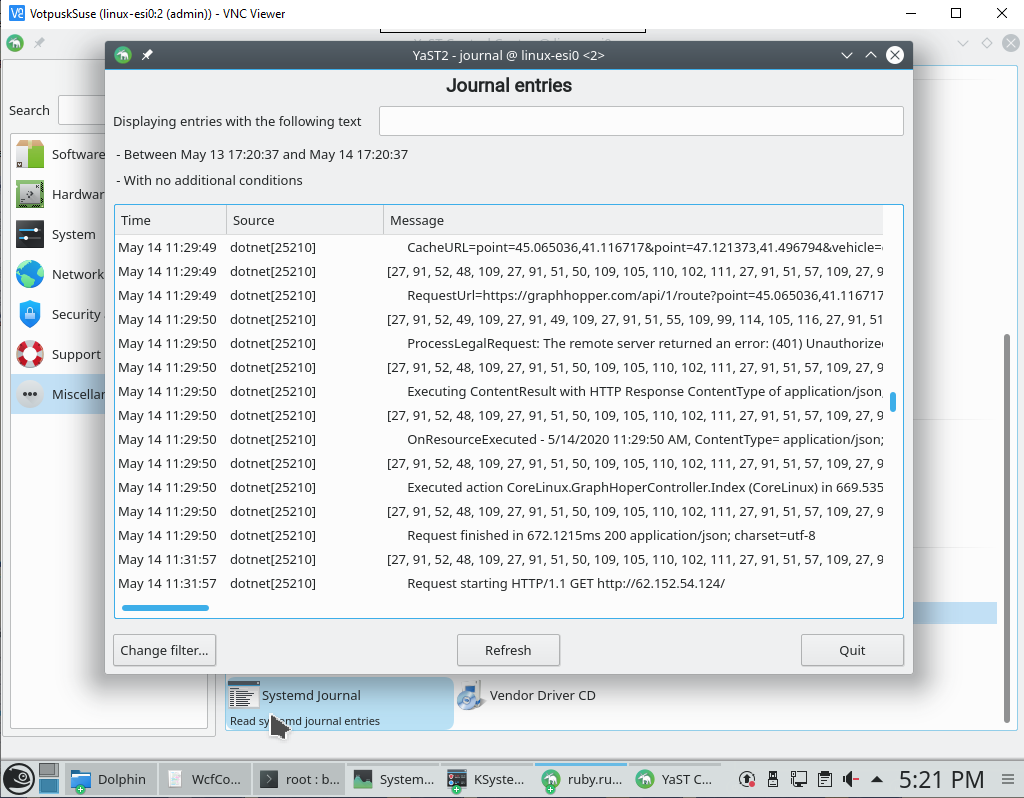Select the ProcessLegalRequest 401 Unauthorized entry
1024x798 pixels.
pyautogui.click(x=500, y=343)
